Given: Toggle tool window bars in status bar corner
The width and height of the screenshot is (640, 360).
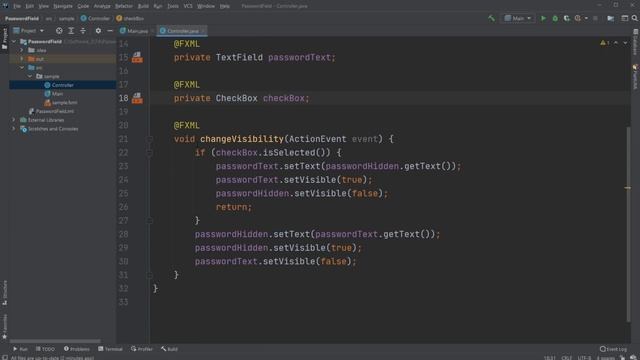Looking at the screenshot, I should pos(4,358).
